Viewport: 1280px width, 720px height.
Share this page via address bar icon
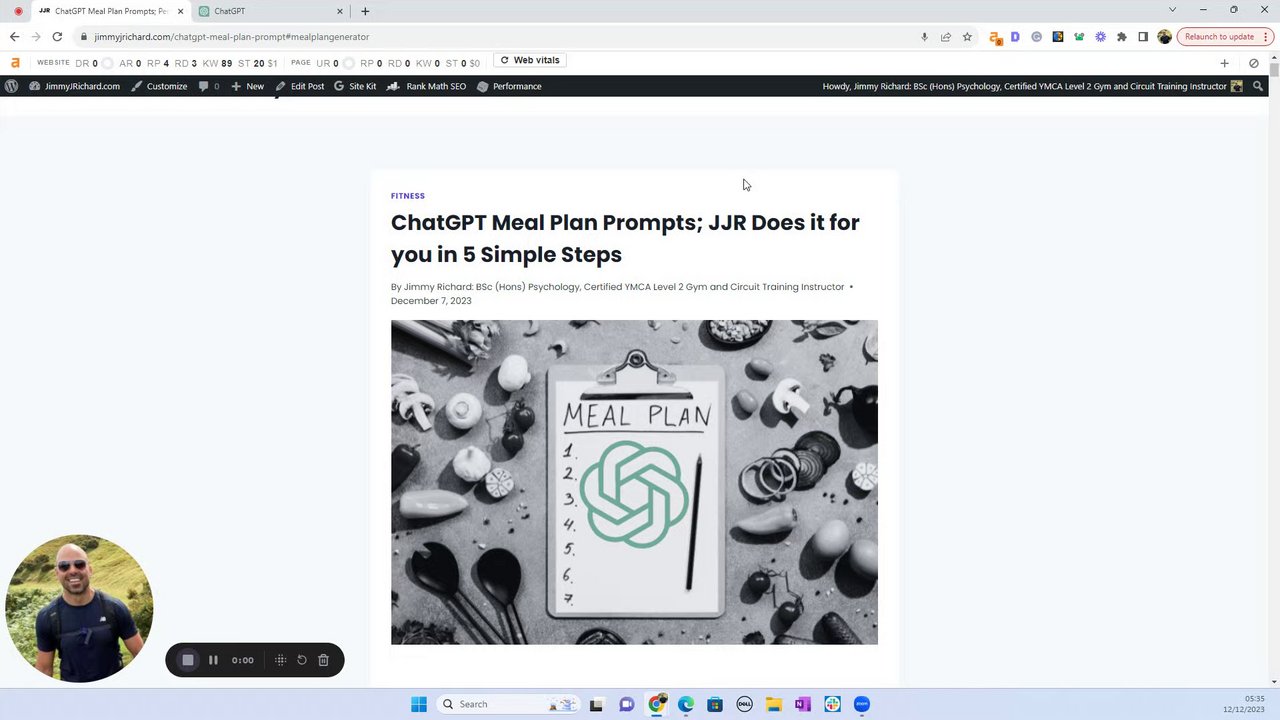click(x=945, y=37)
